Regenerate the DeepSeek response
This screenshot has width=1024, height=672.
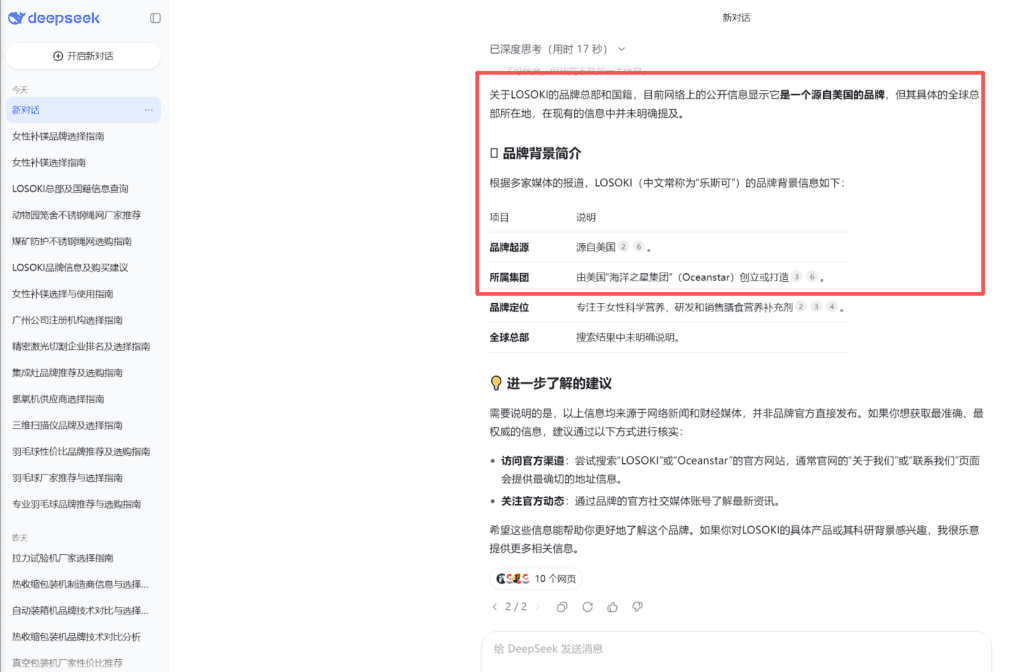588,606
